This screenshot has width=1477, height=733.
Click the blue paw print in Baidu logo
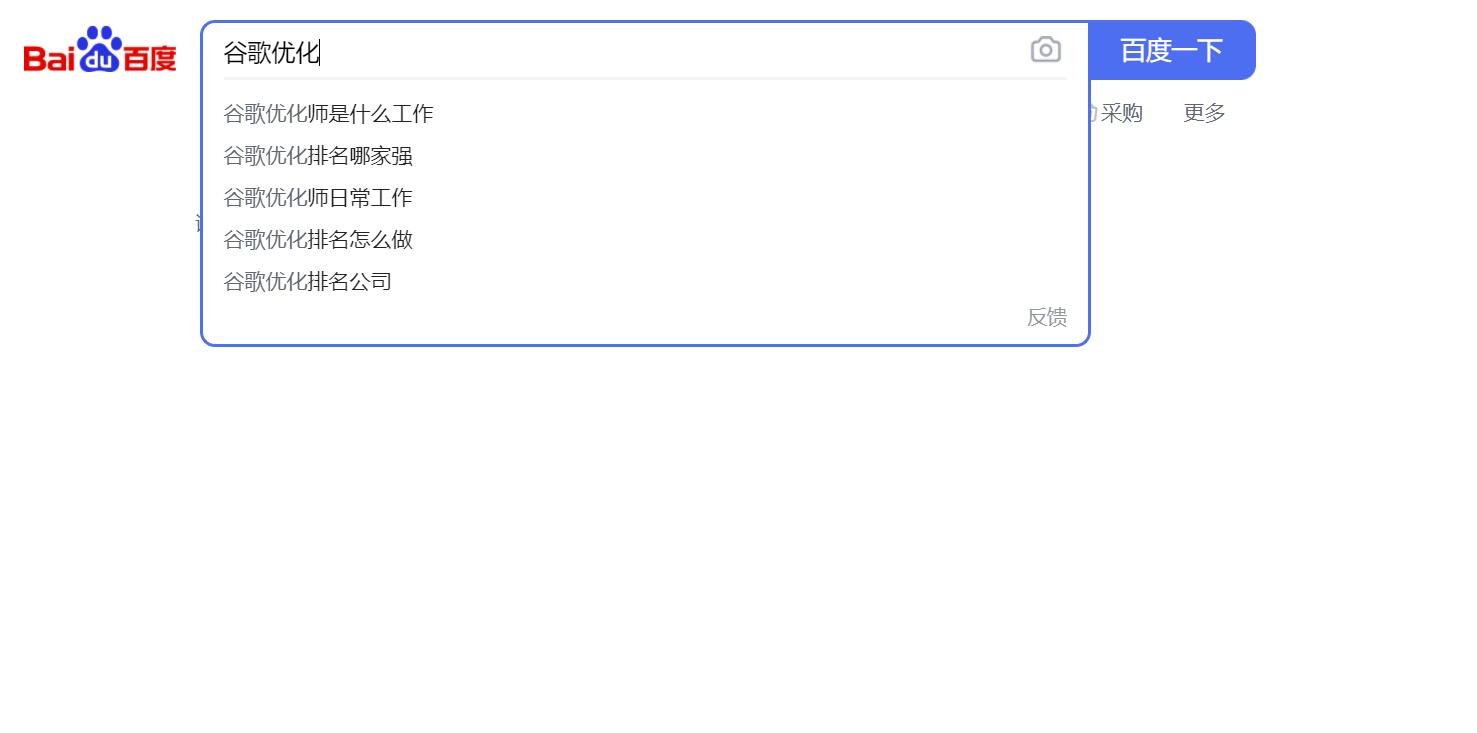point(100,49)
